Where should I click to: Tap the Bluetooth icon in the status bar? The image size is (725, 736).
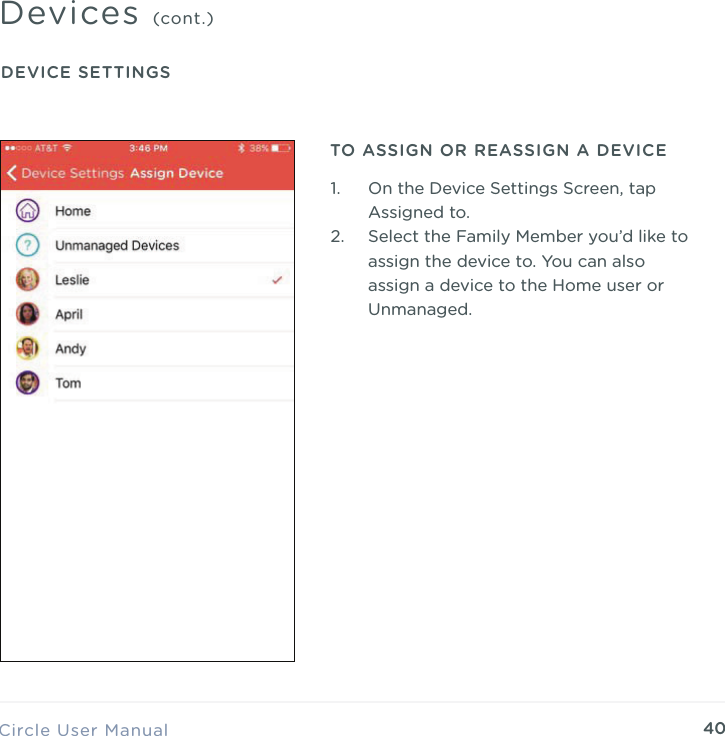click(241, 148)
